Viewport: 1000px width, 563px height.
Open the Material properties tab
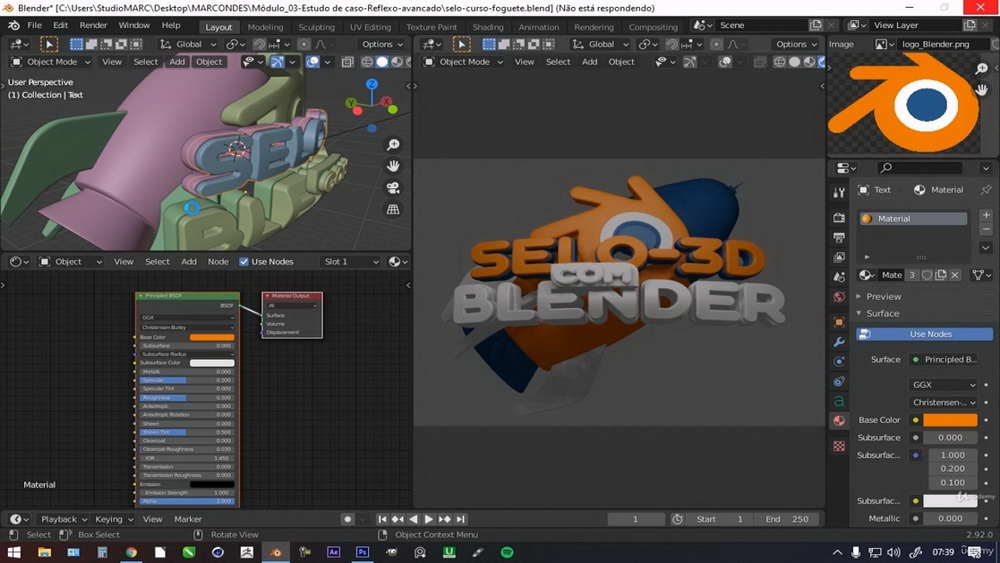[x=839, y=421]
